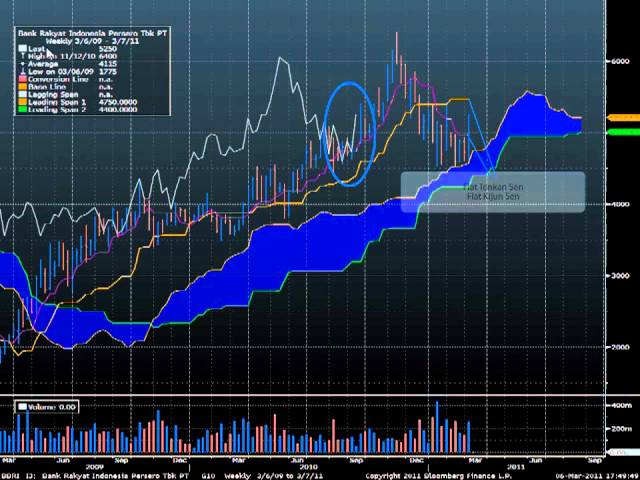640x480 pixels.
Task: Select the Lagging Span legend label
Action: point(53,94)
